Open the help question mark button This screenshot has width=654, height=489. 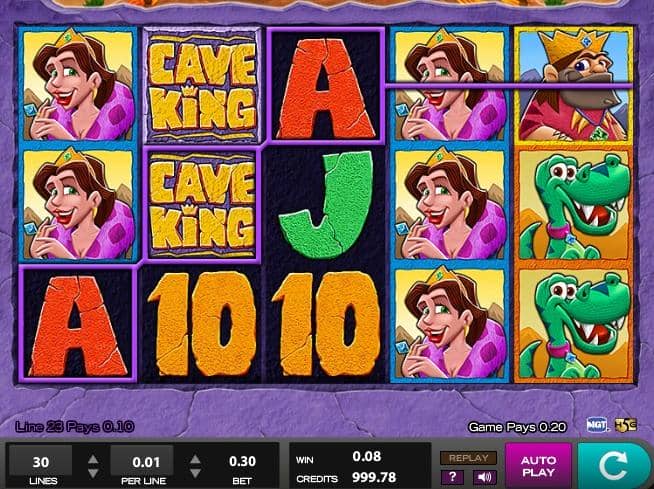point(452,477)
